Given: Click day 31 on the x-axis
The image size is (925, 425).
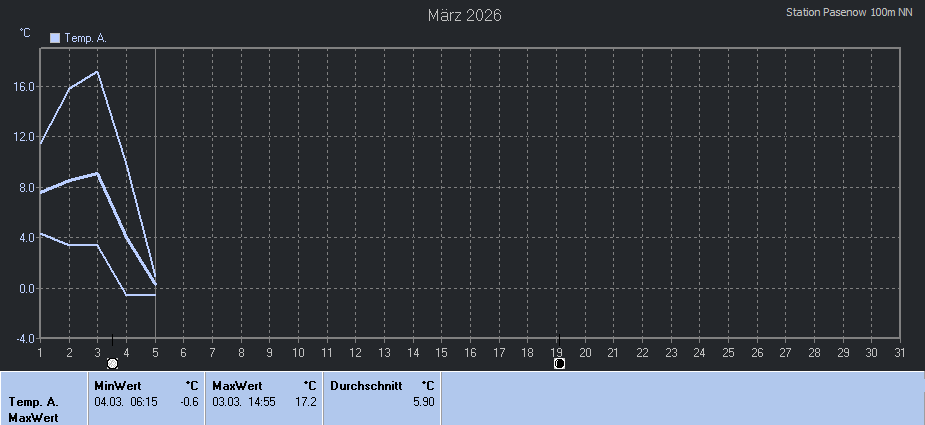Looking at the screenshot, I should click(900, 352).
